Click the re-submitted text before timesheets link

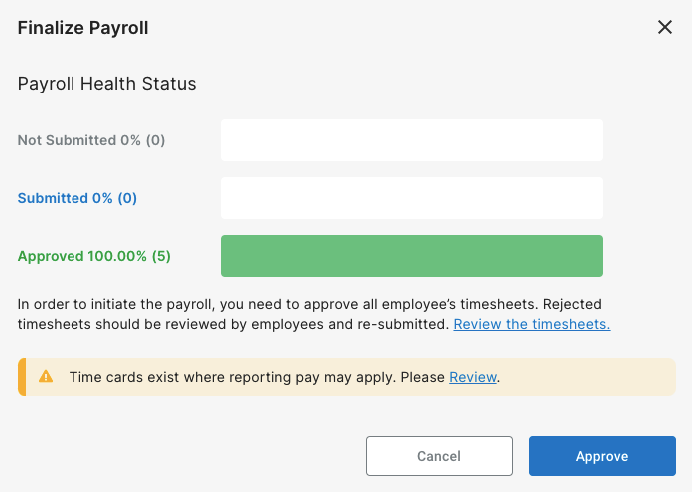coord(402,324)
